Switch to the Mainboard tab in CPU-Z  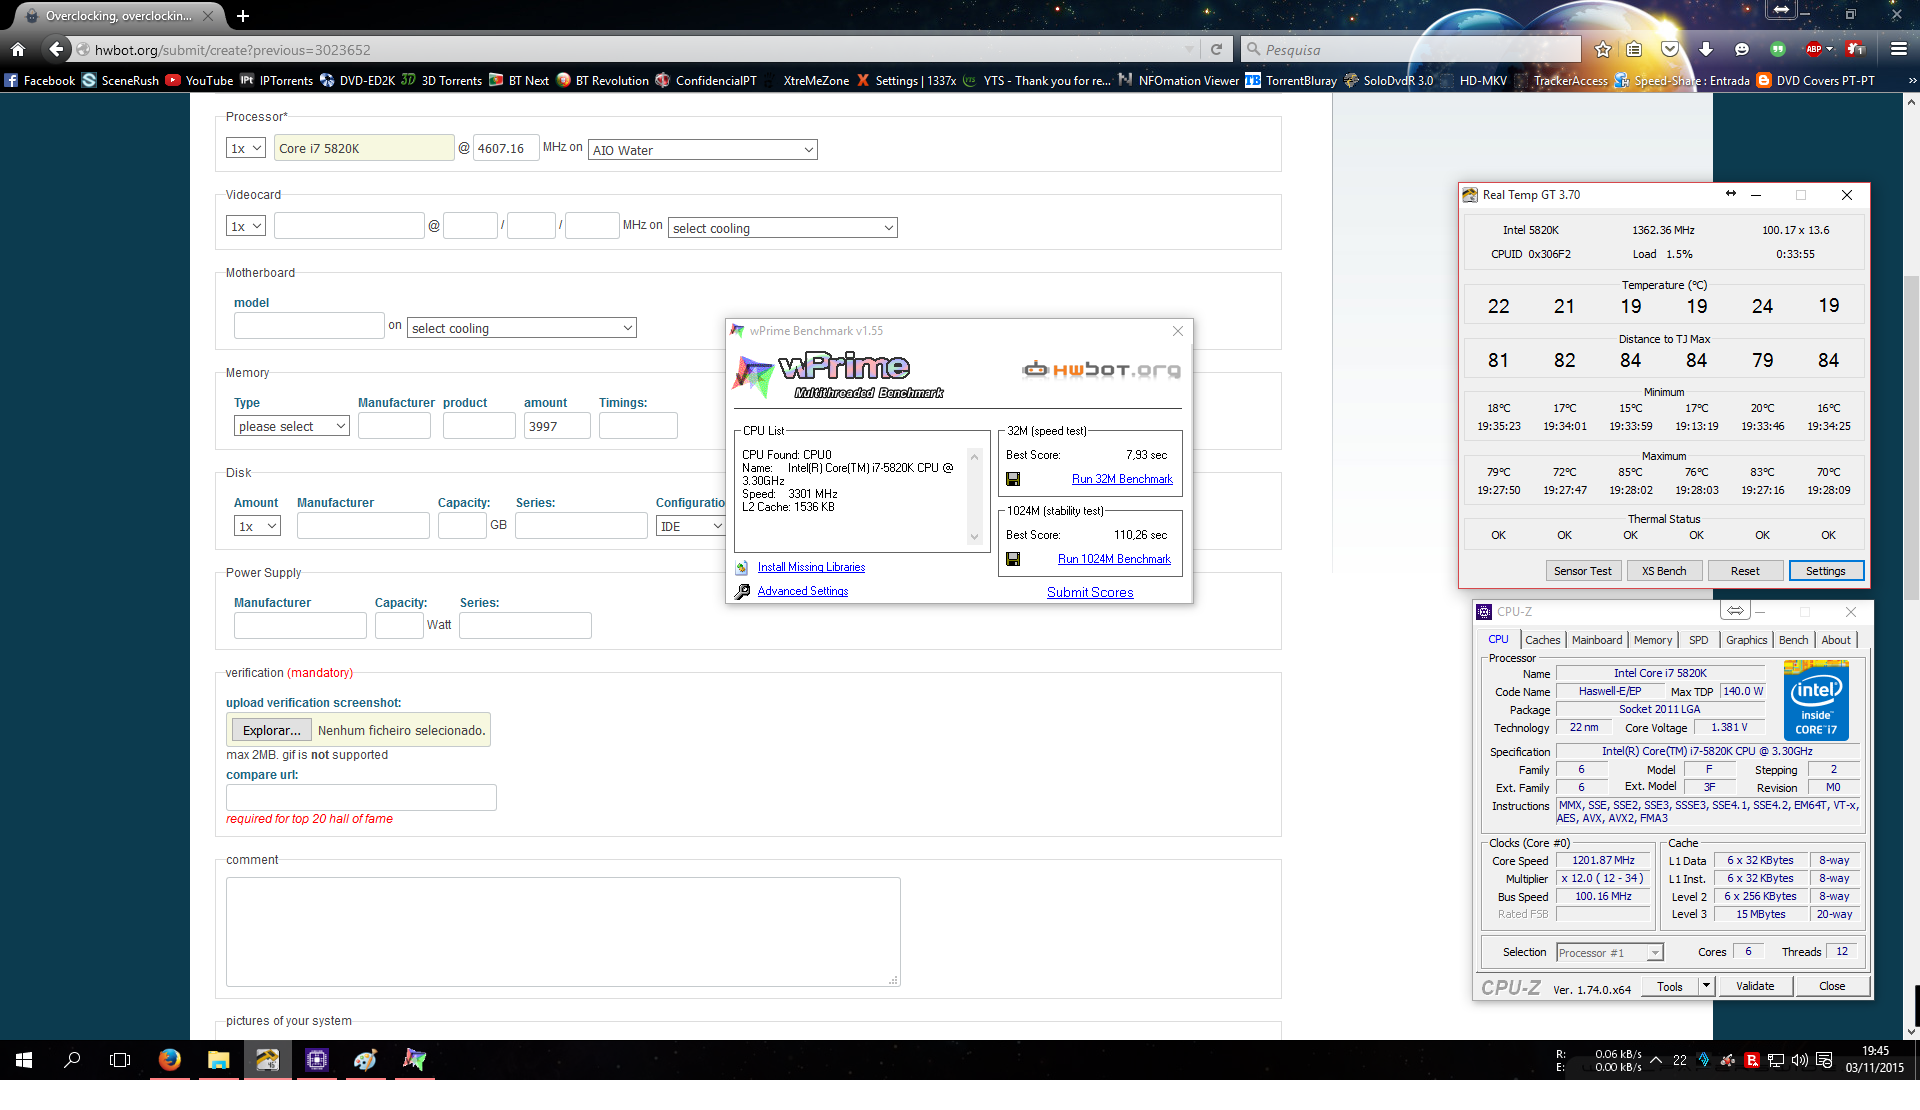coord(1597,640)
